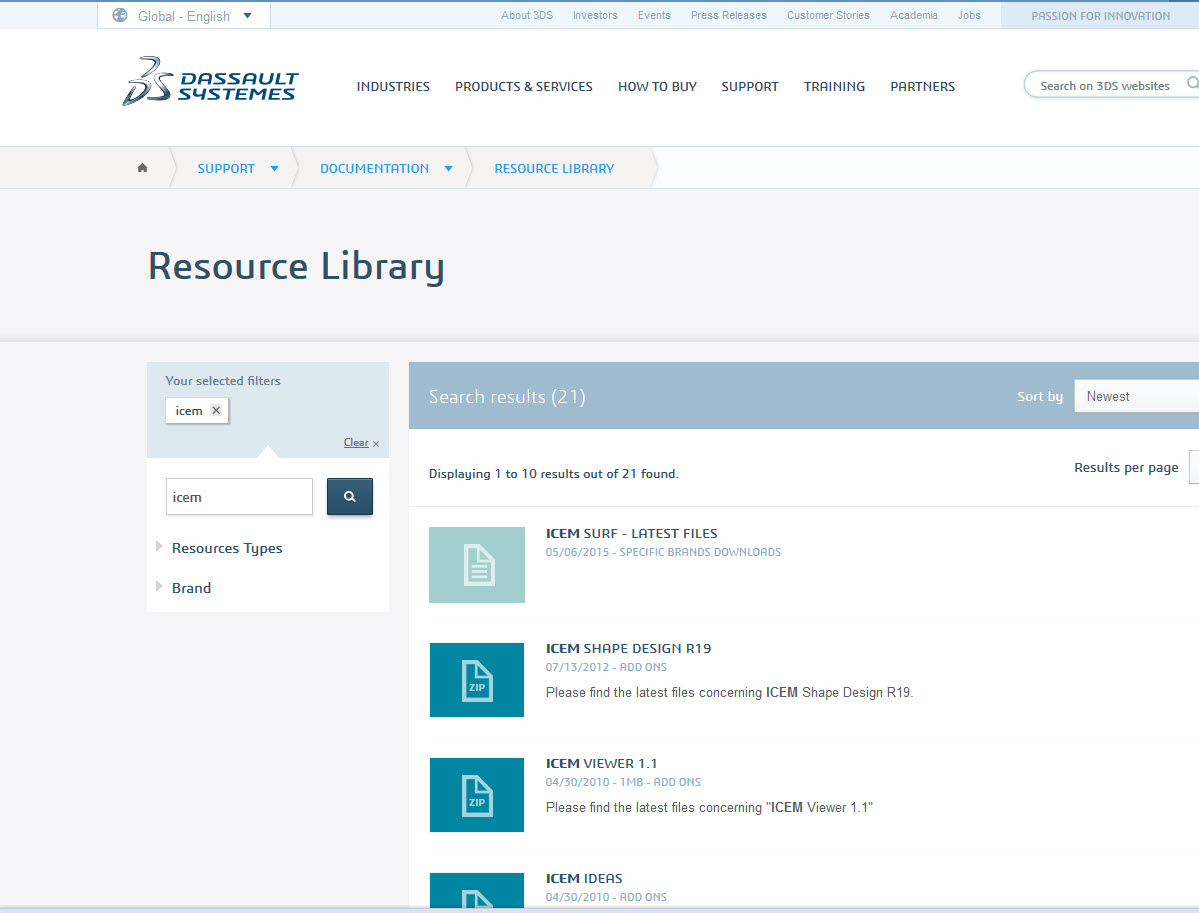The height and width of the screenshot is (913, 1199).
Task: Open ICEM IDEAS result title
Action: [x=584, y=879]
